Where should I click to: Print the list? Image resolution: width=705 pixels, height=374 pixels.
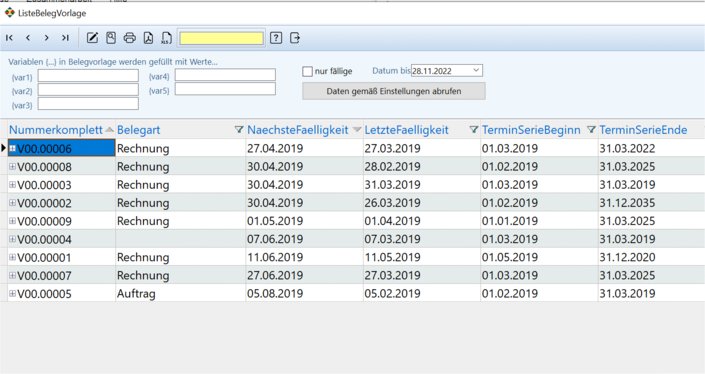click(129, 38)
